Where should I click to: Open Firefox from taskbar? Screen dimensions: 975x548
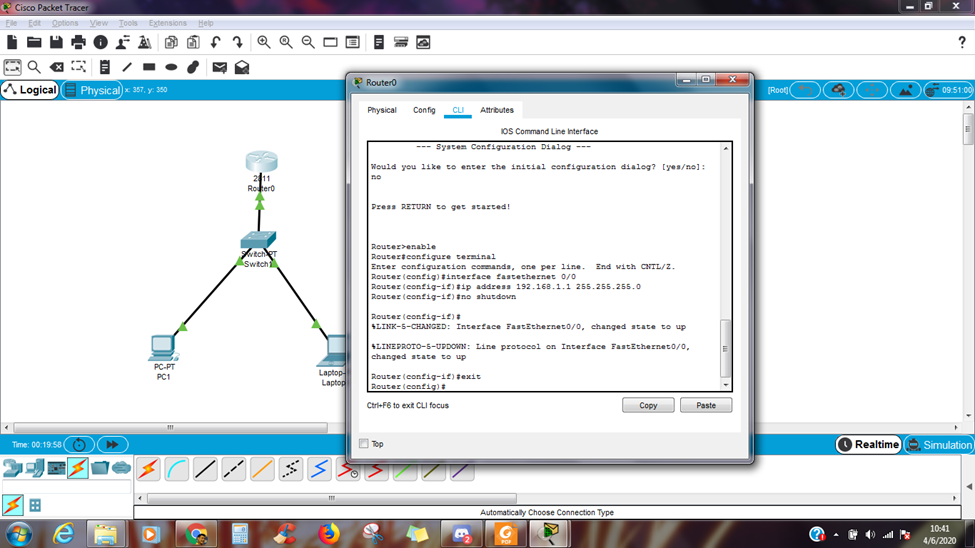tap(329, 534)
